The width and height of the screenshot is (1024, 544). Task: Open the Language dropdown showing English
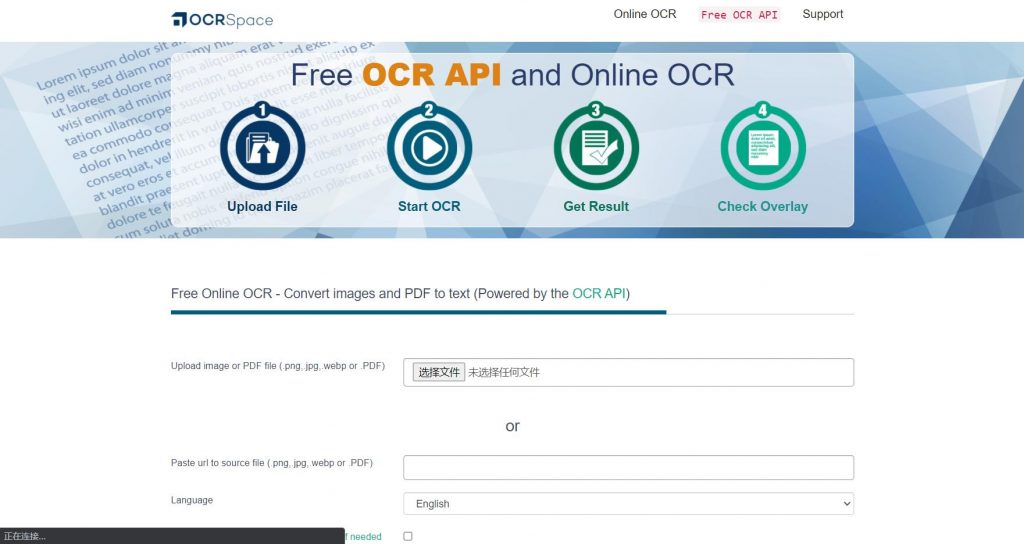click(628, 504)
